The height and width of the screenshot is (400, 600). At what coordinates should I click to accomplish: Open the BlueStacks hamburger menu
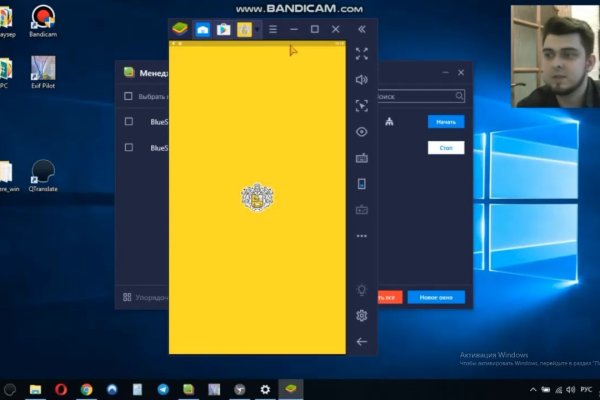coord(273,30)
